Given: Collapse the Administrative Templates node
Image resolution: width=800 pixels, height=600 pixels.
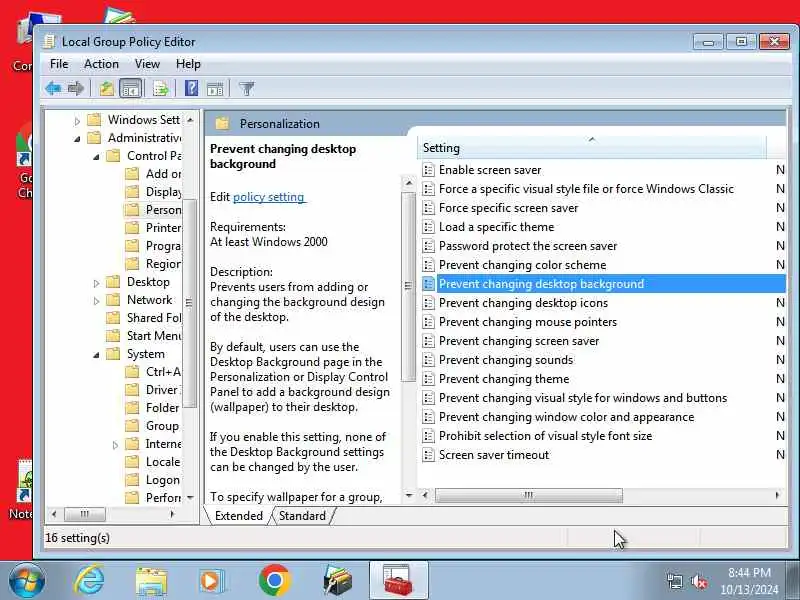Looking at the screenshot, I should point(77,139).
